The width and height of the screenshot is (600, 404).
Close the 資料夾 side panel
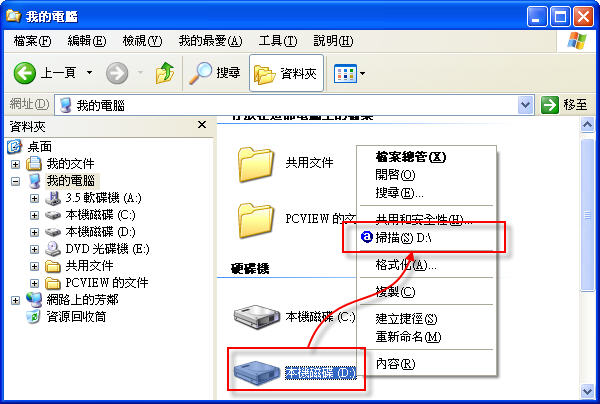pos(202,125)
